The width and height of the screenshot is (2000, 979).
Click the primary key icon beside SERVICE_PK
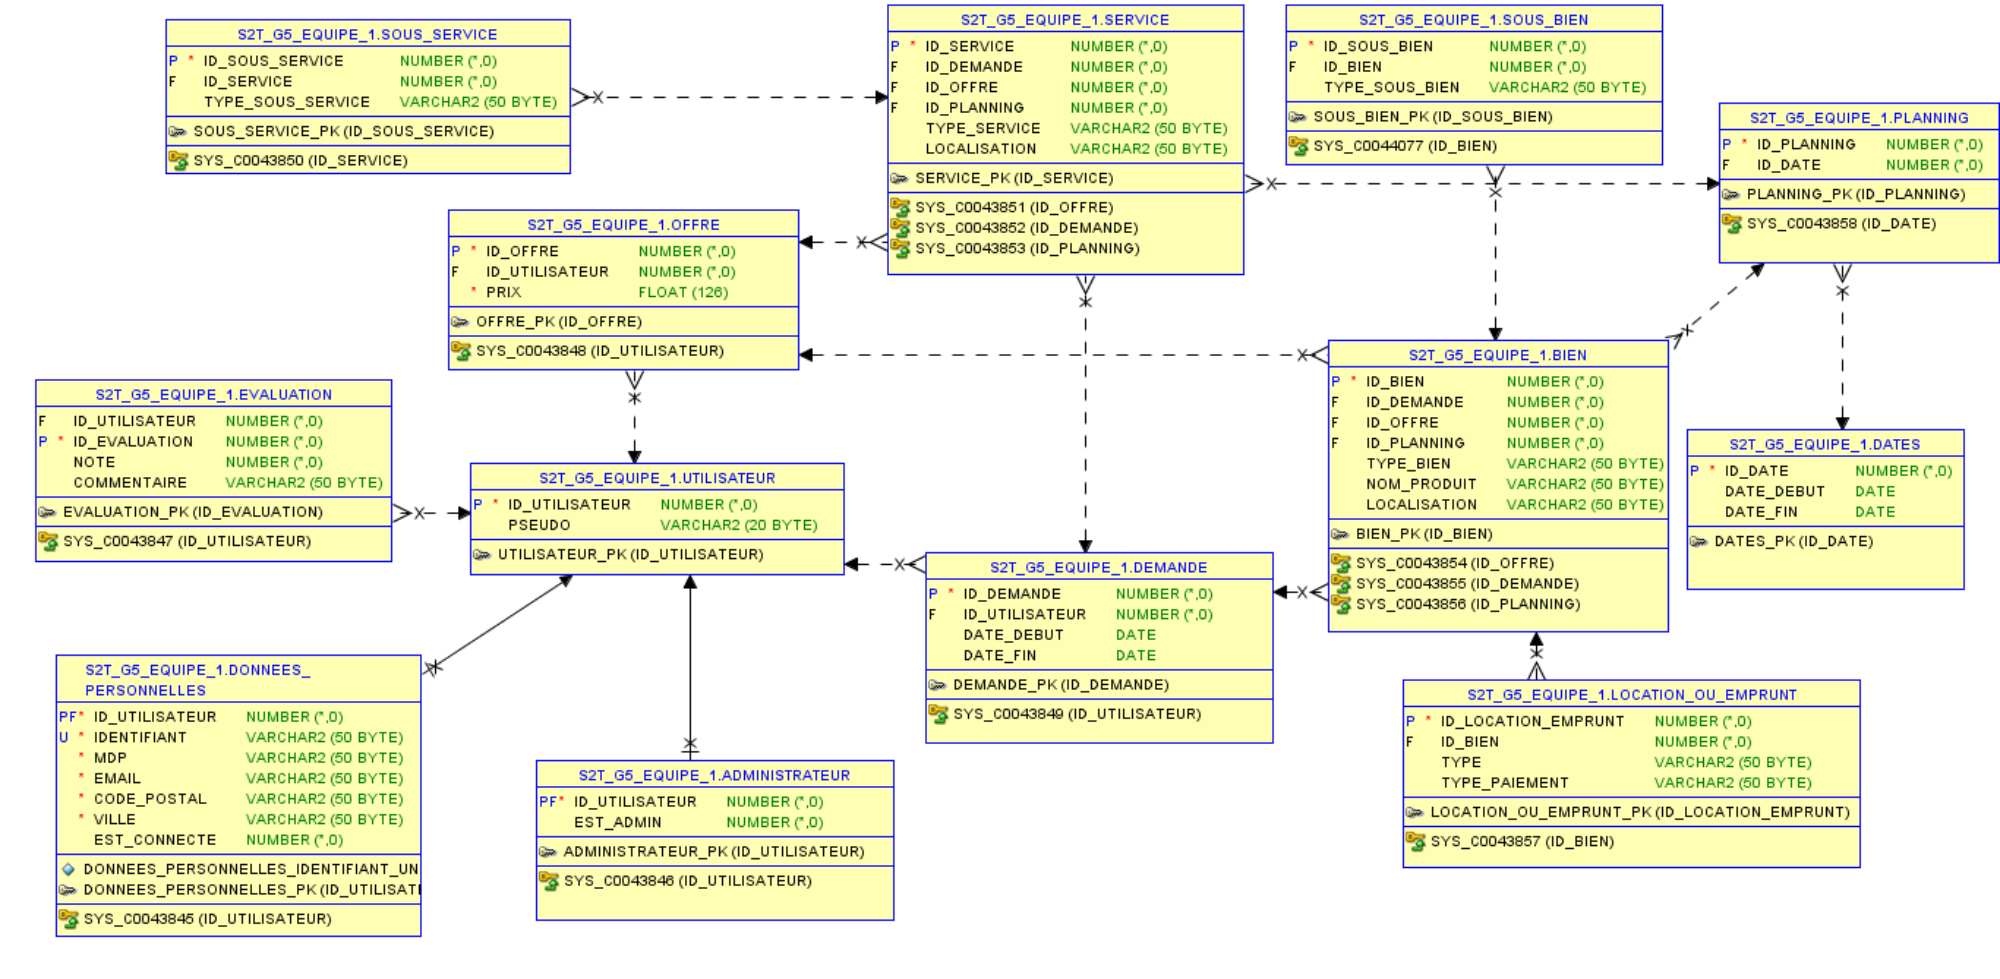pyautogui.click(x=899, y=179)
